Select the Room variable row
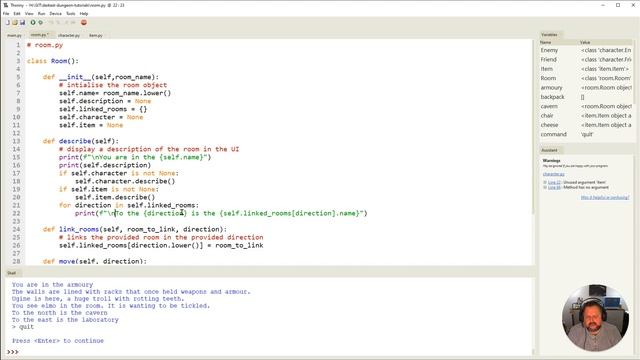This screenshot has height=360, width=640. coord(585,78)
